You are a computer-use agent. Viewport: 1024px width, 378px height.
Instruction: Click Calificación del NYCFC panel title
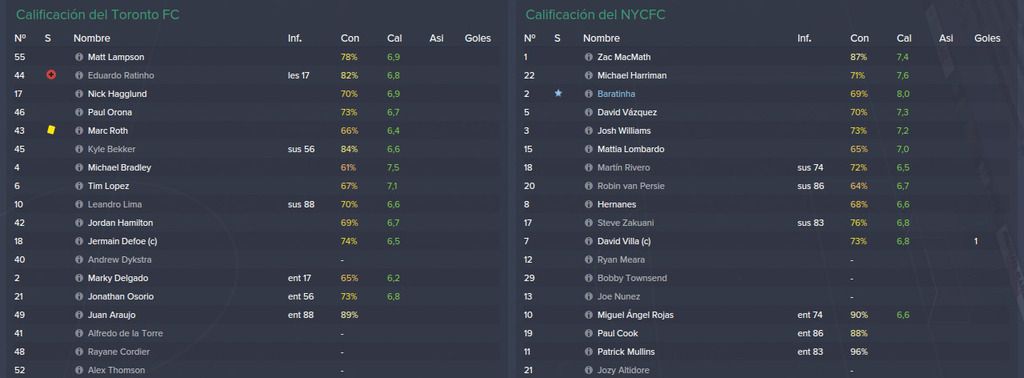595,14
